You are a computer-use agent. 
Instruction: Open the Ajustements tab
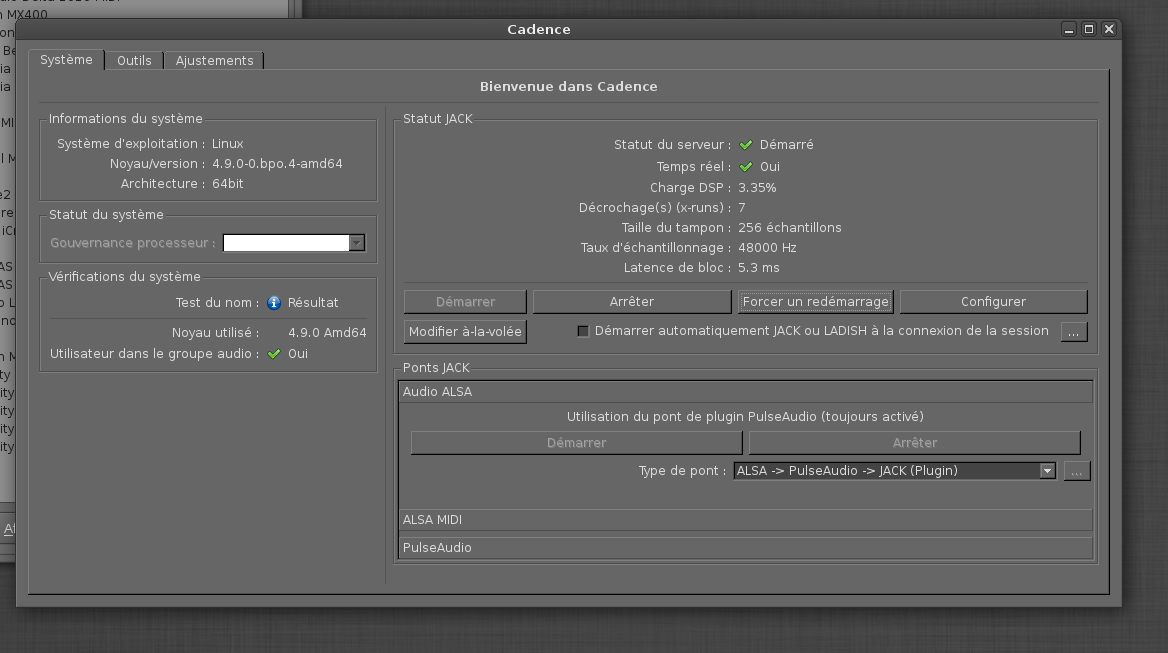click(x=215, y=60)
